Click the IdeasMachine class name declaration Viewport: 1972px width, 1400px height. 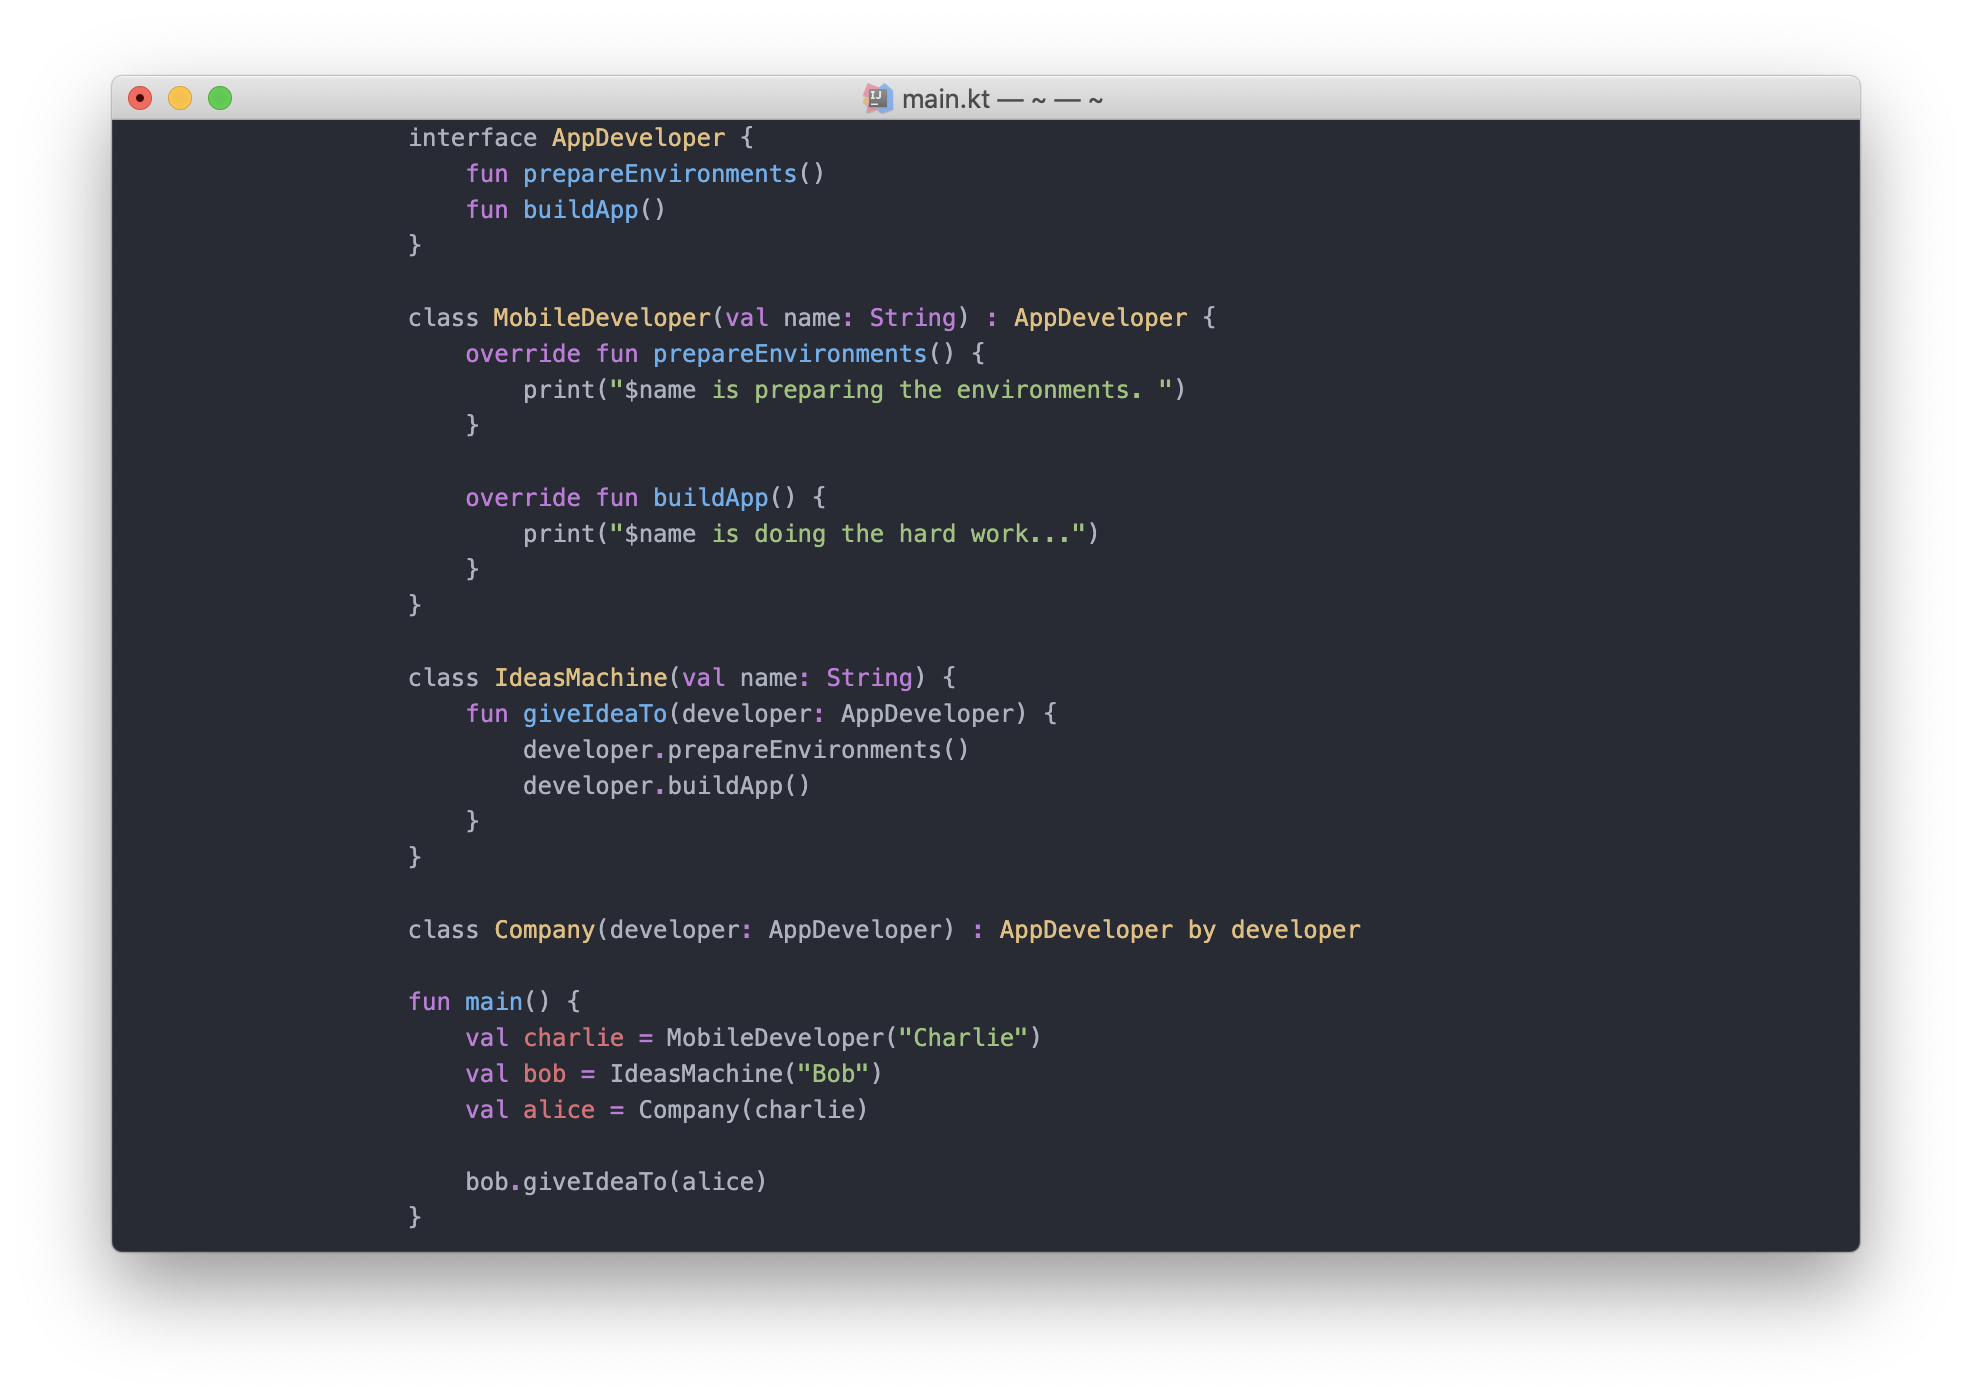pyautogui.click(x=580, y=678)
